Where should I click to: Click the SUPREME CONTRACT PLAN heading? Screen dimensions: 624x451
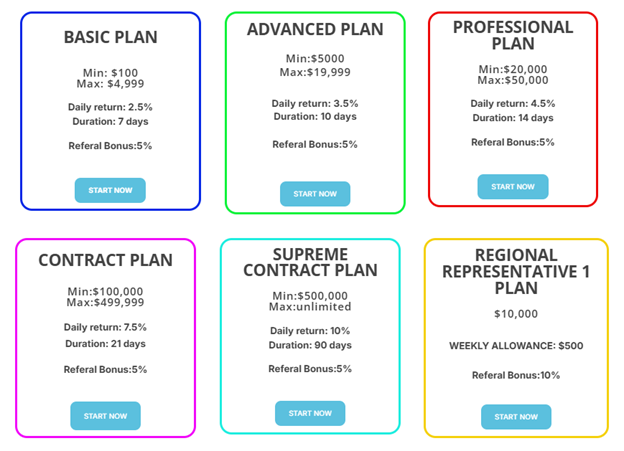pos(310,262)
